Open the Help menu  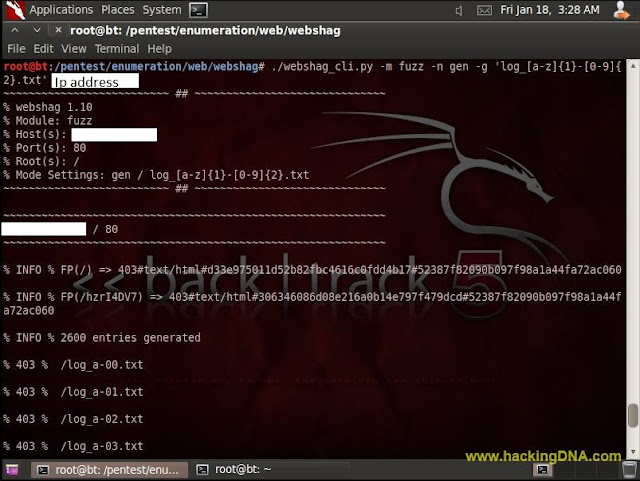point(160,49)
